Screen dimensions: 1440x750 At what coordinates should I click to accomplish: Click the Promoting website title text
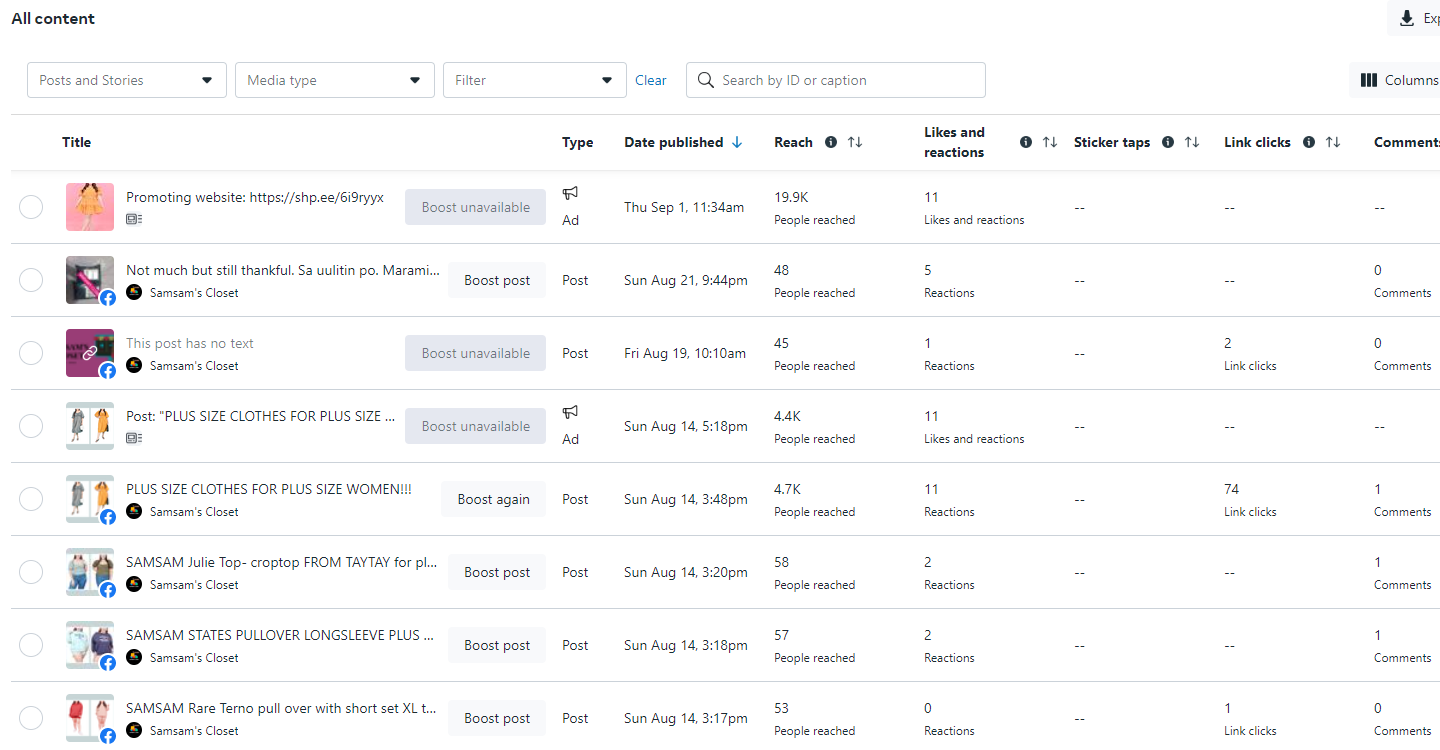coord(255,197)
